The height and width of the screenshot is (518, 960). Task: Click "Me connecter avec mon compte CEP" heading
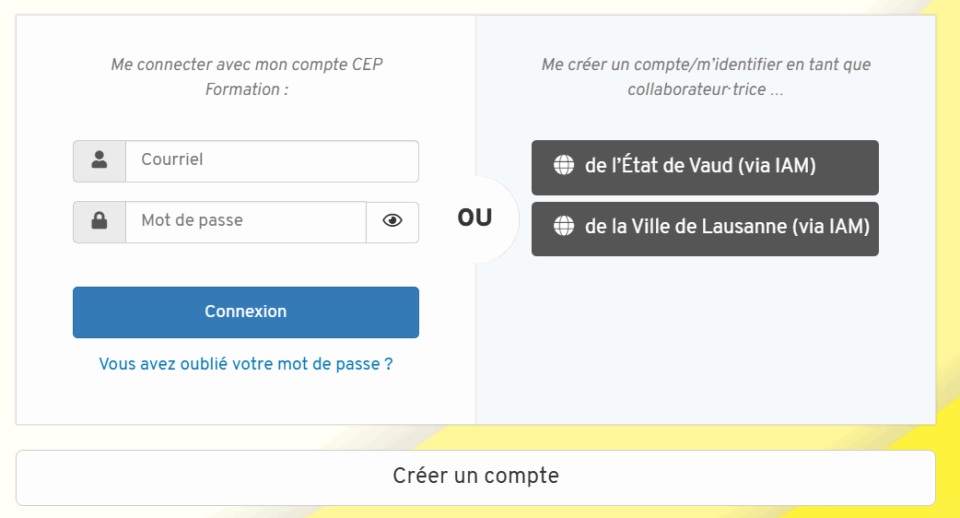click(x=246, y=65)
